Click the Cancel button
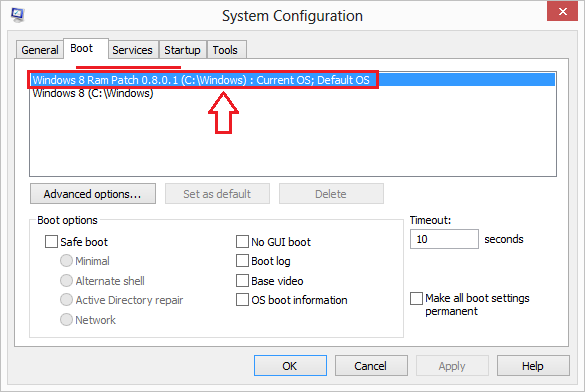The height and width of the screenshot is (392, 585). coord(371,366)
